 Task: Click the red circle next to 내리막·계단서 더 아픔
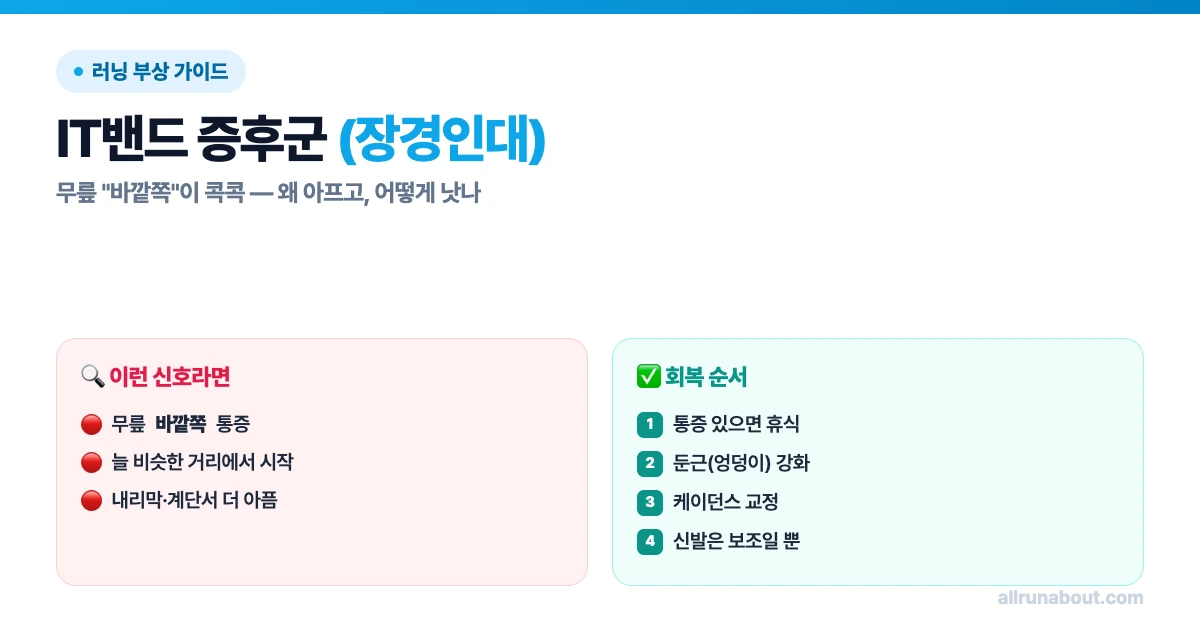(x=91, y=500)
